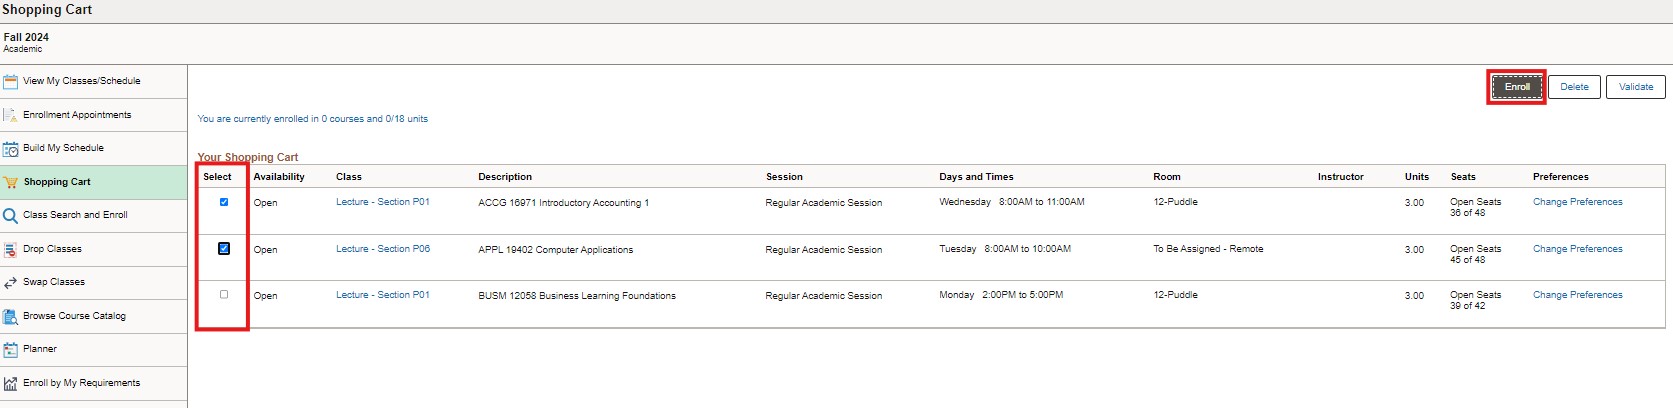Open the Lecture - Section P06 link
Screen dimensions: 1673x408
pos(383,249)
